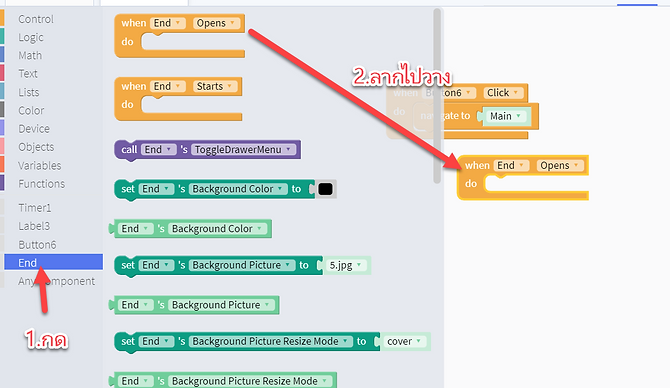Expand End dropdown in Background Picture getter

[x=135, y=305]
